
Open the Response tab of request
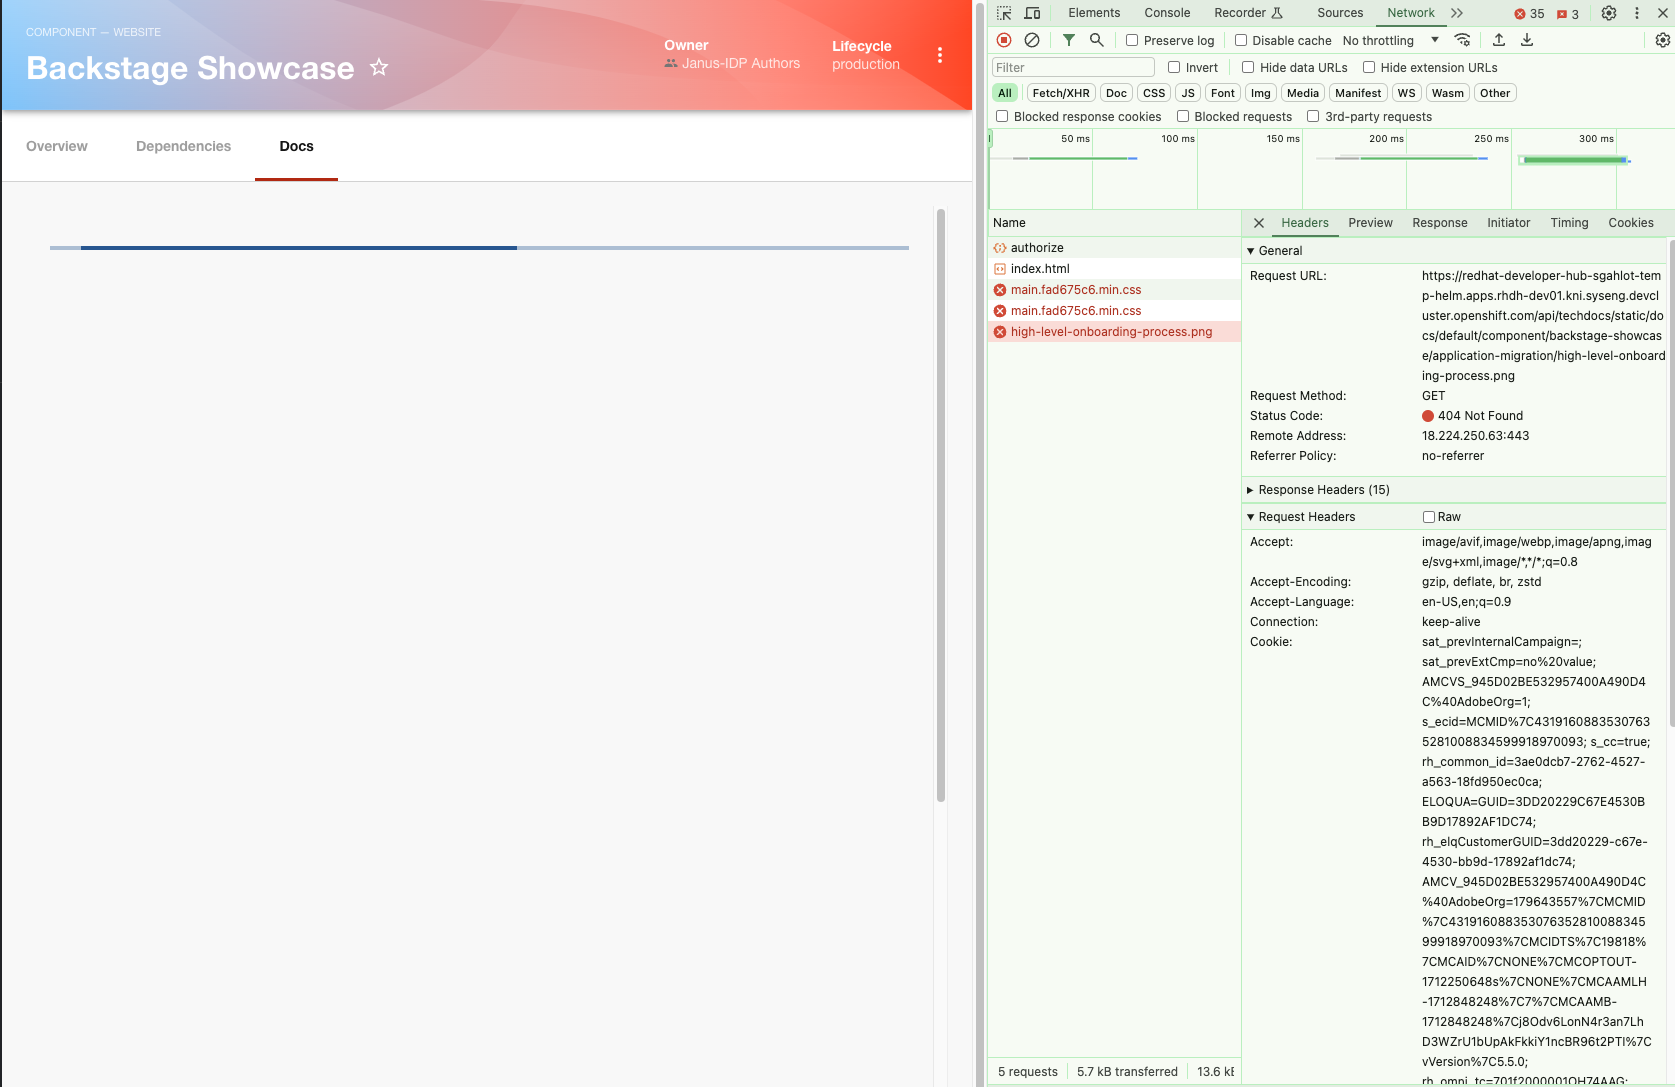click(1440, 223)
